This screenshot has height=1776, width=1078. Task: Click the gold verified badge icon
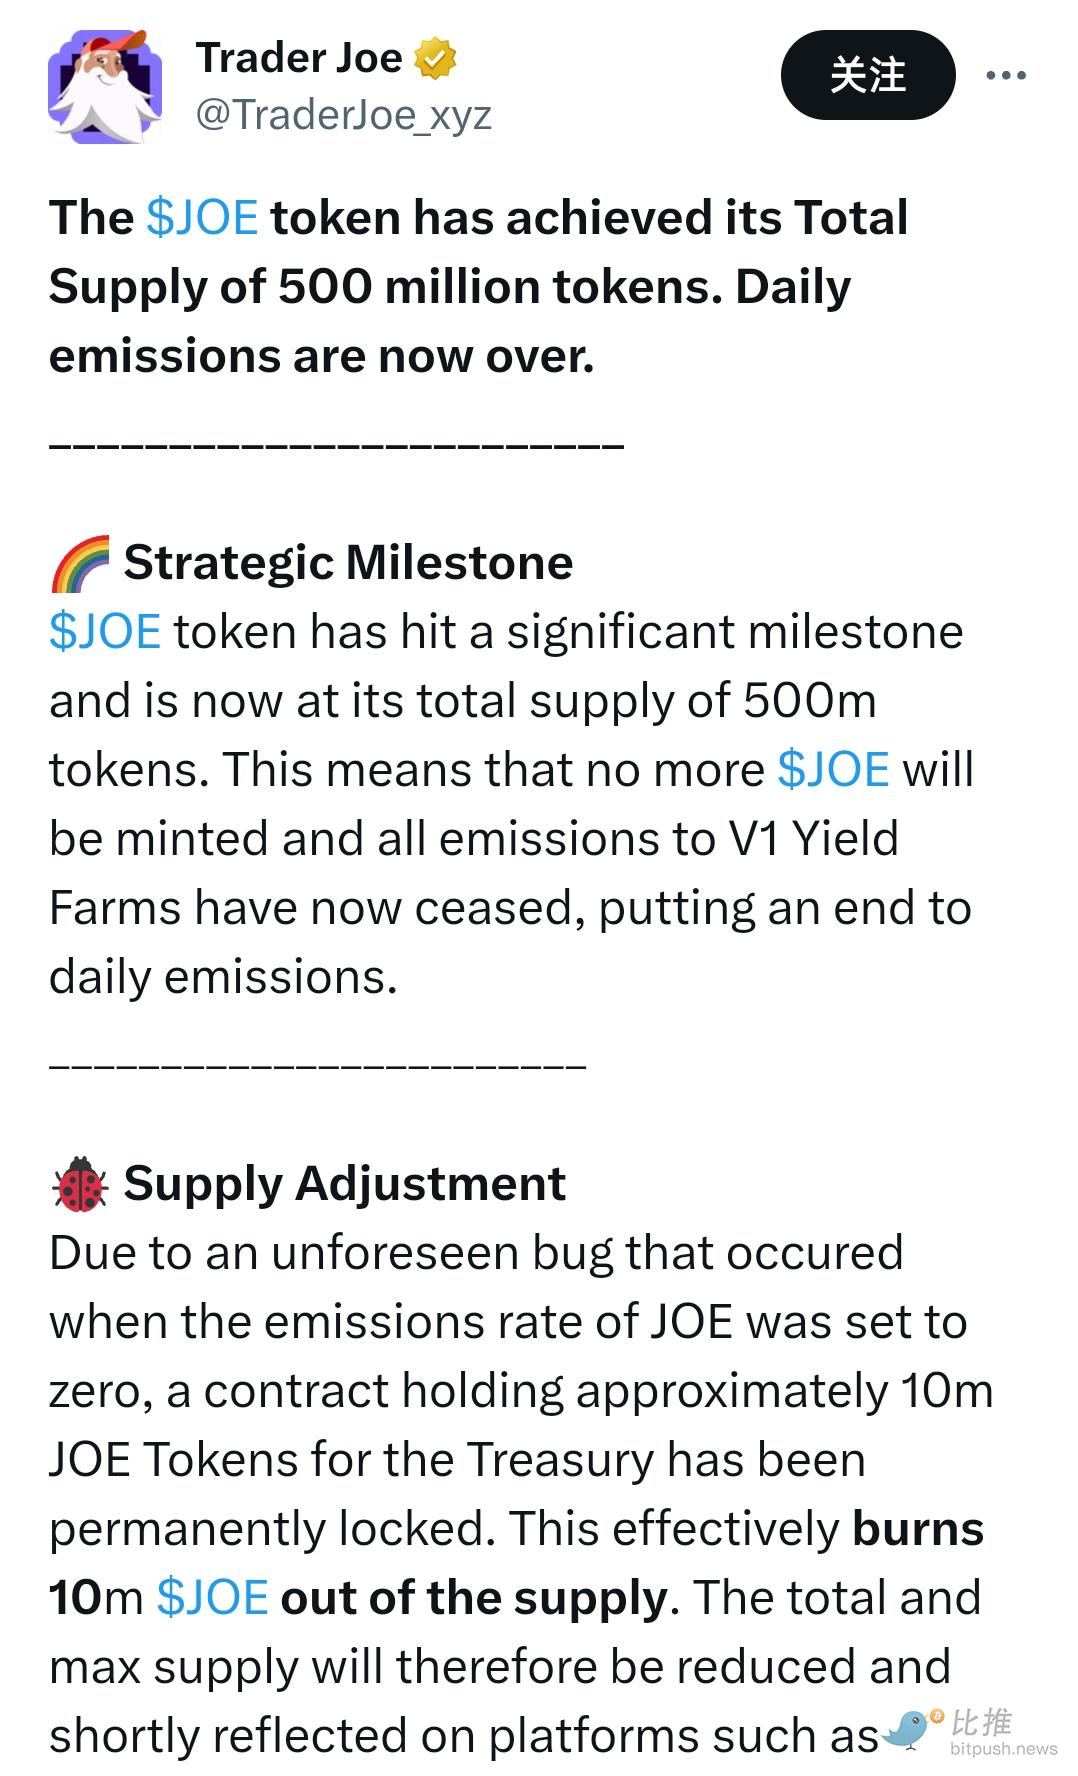[x=435, y=59]
